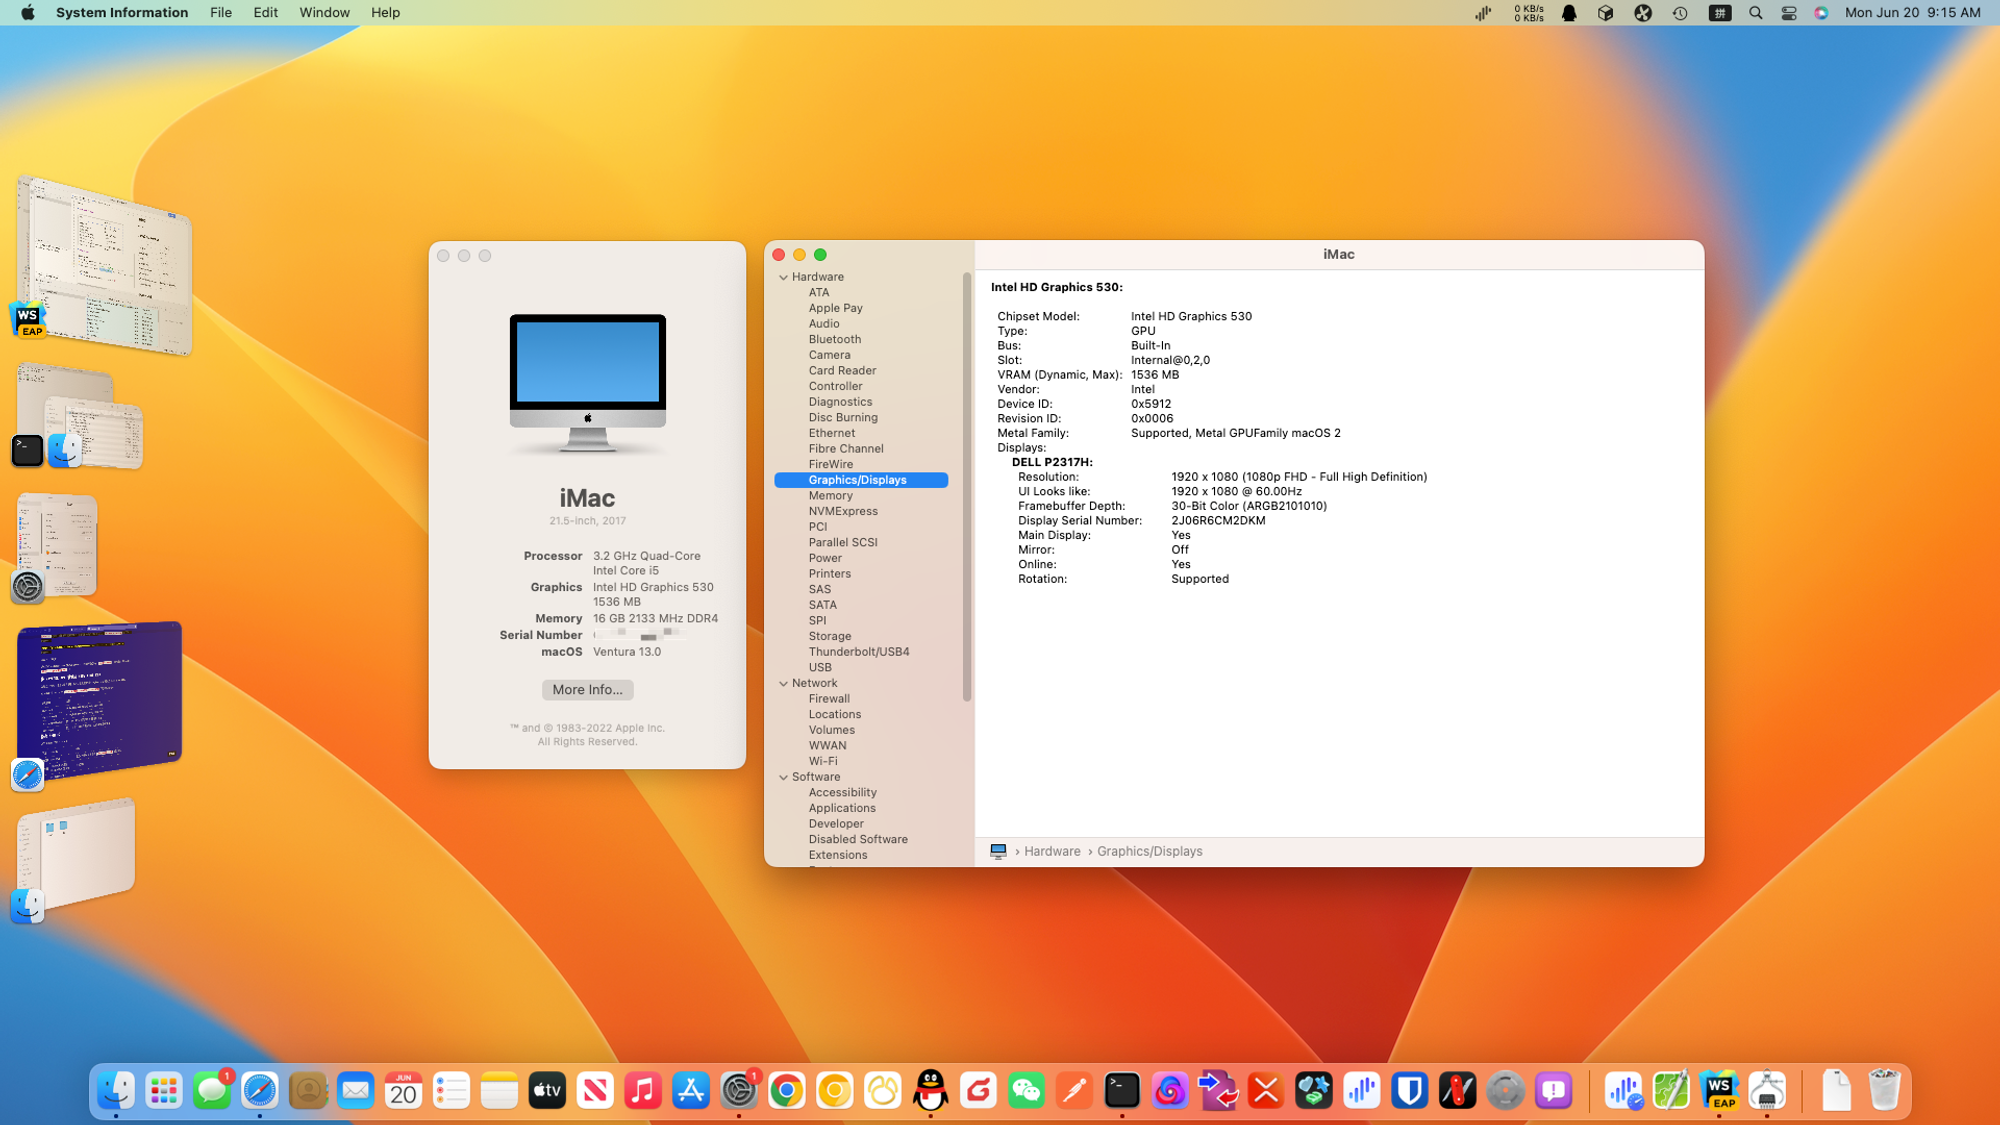
Task: Open Calendar showing June 20
Action: click(x=404, y=1090)
